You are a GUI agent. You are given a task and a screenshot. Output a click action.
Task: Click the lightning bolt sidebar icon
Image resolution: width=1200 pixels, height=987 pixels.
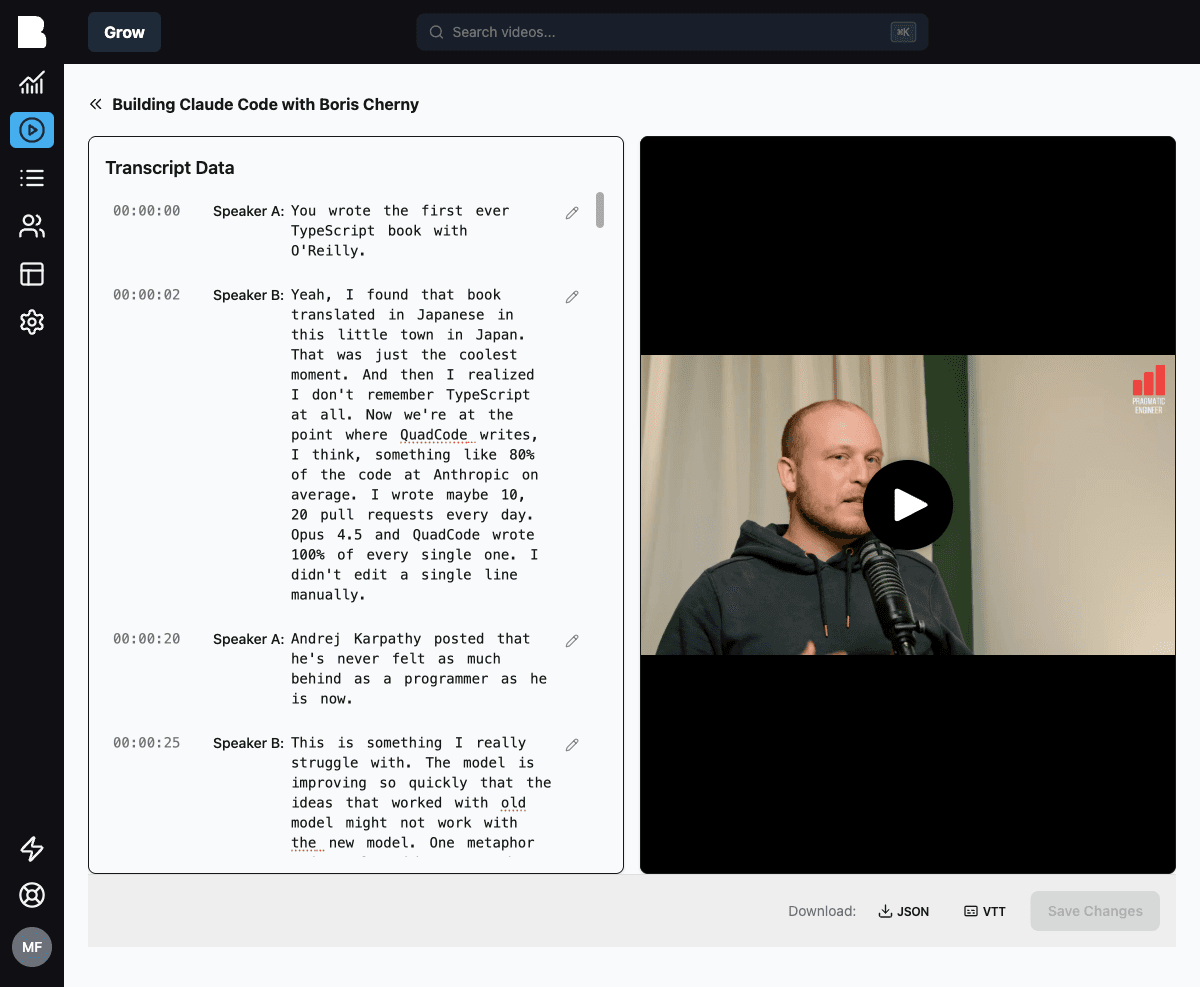click(x=32, y=849)
